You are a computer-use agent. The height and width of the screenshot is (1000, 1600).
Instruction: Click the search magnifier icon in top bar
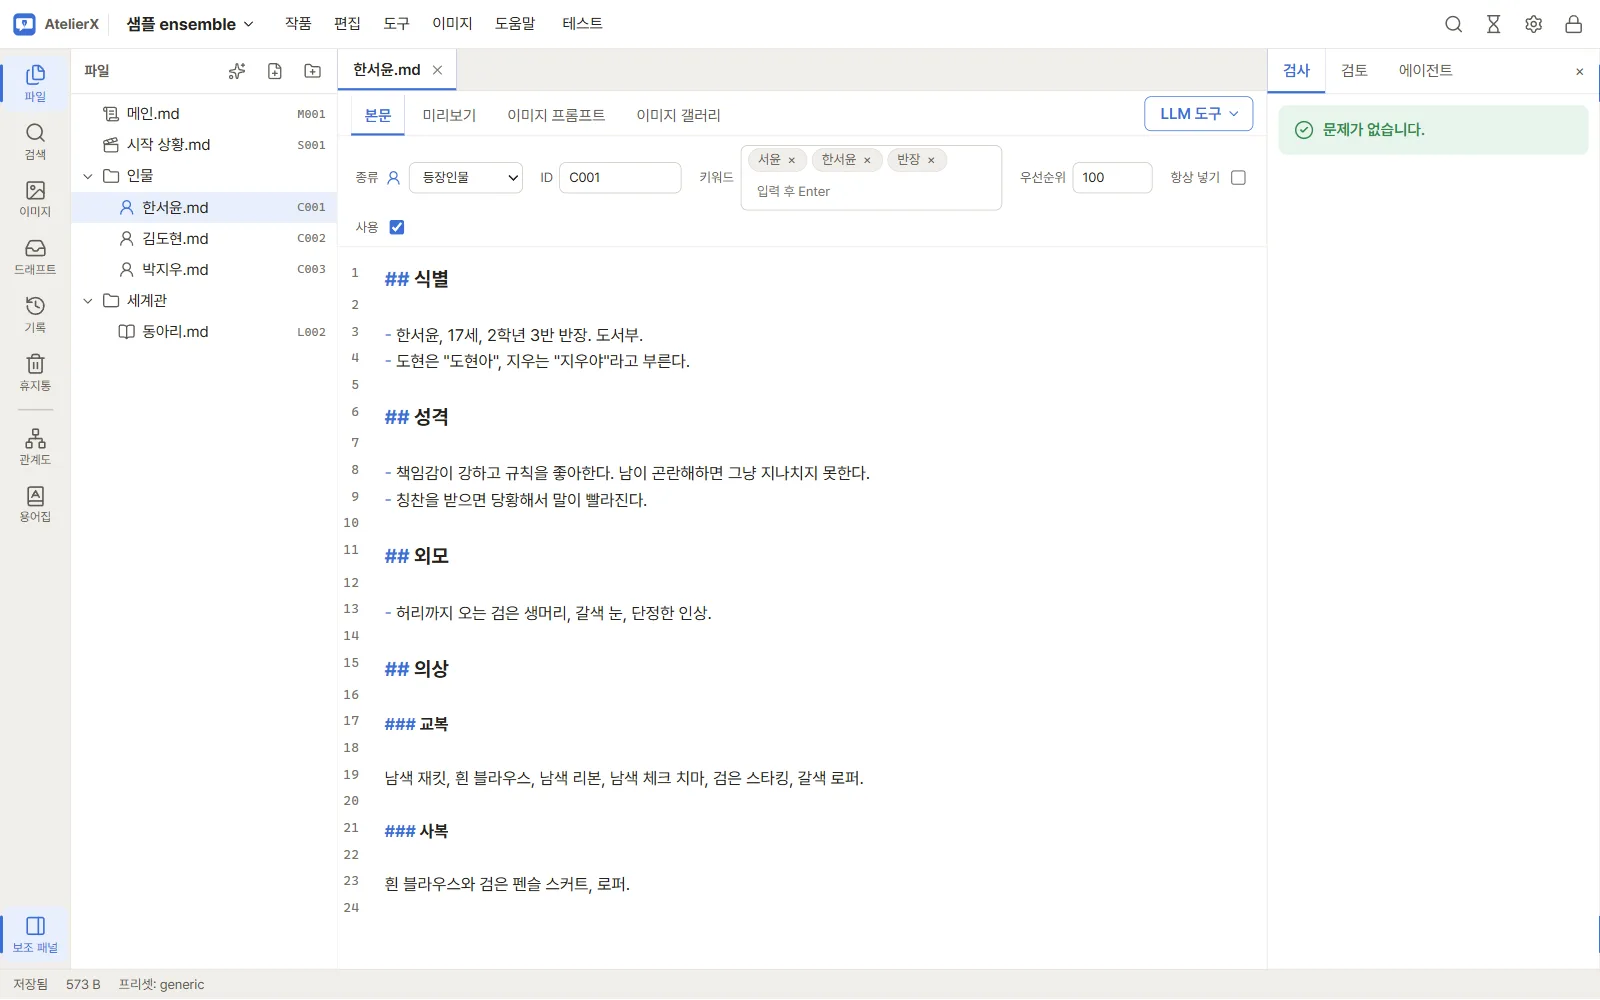(1454, 24)
